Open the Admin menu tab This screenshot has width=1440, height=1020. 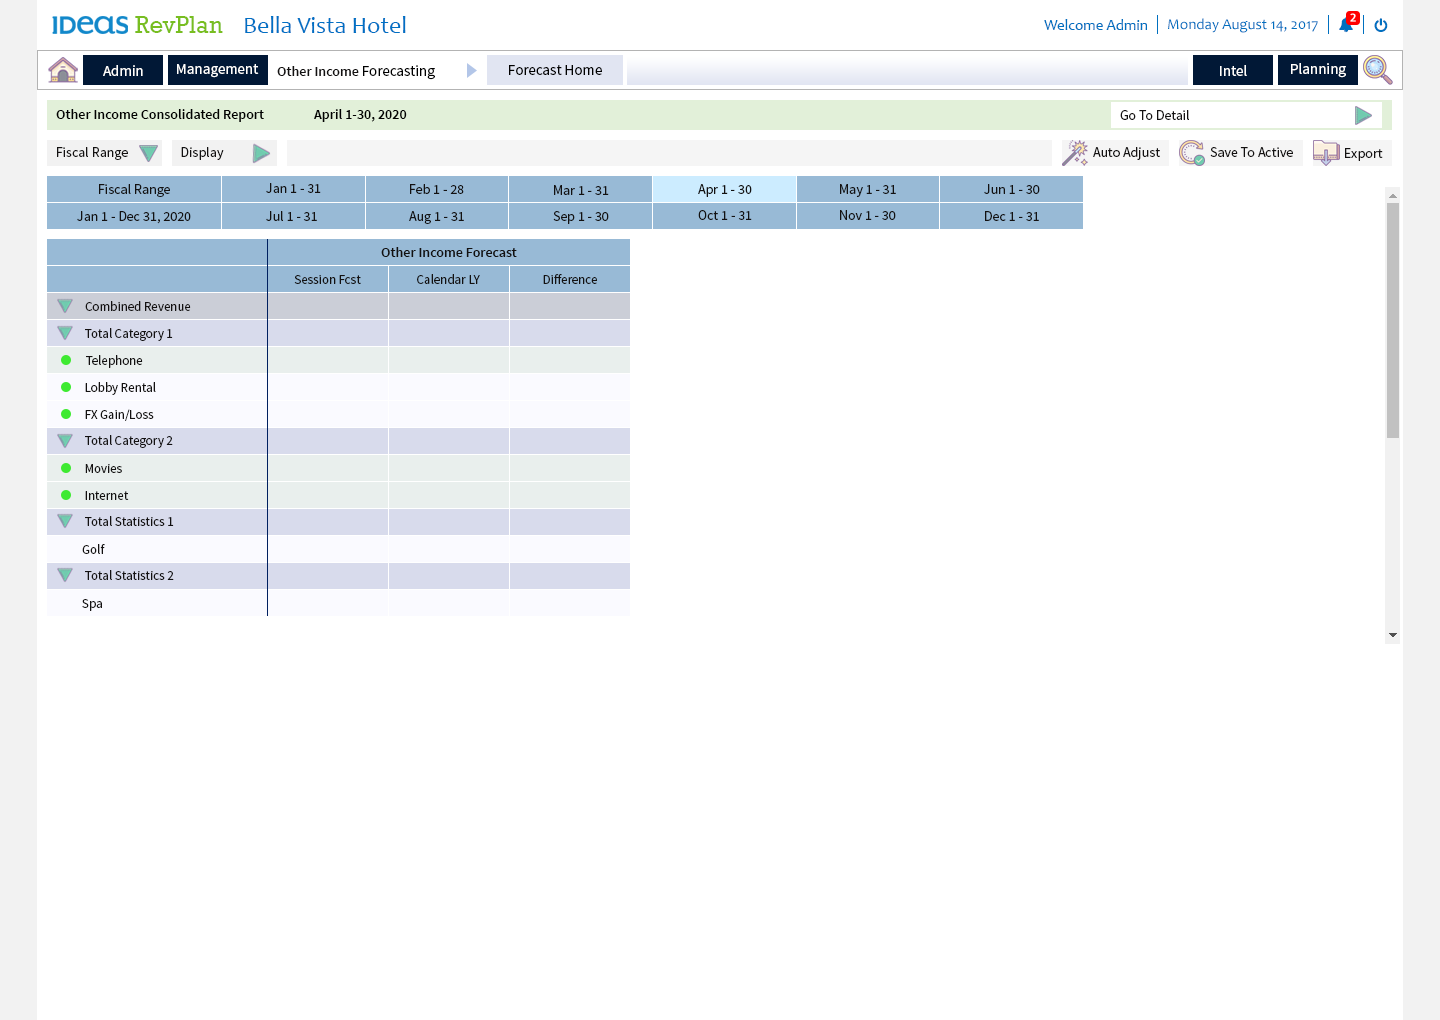pos(123,70)
